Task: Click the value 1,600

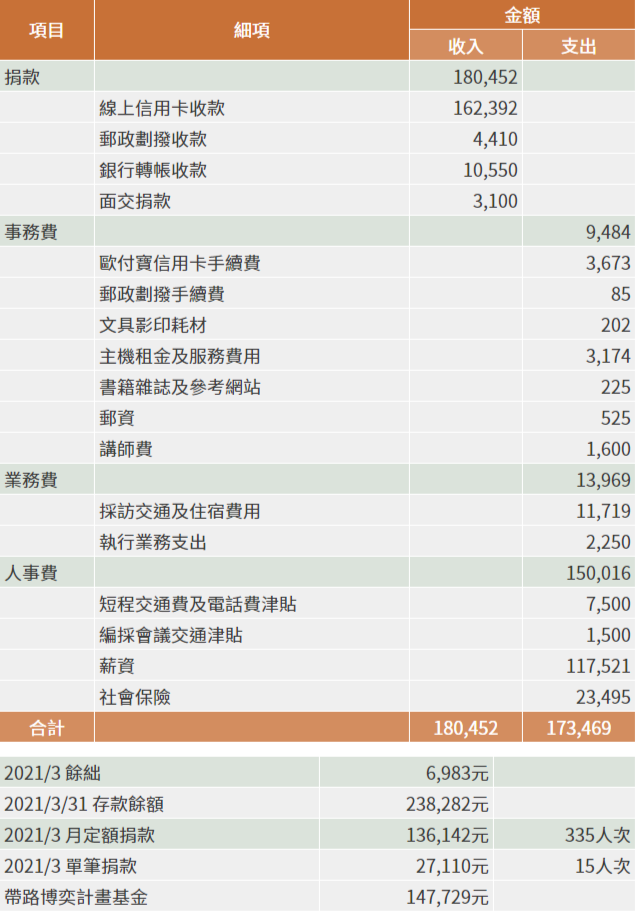Action: point(608,449)
